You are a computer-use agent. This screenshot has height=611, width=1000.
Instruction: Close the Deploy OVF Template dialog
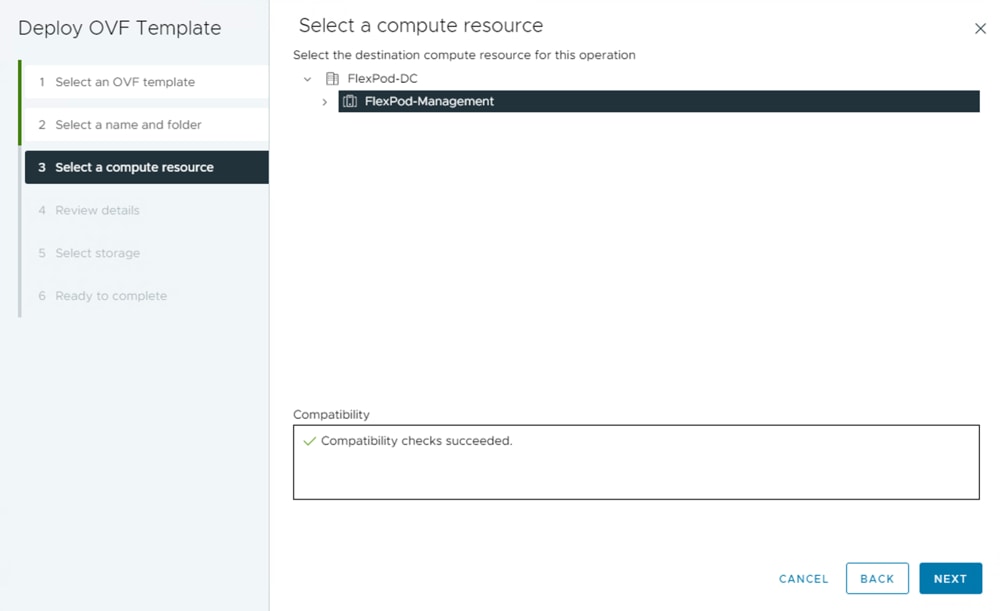coord(980,29)
